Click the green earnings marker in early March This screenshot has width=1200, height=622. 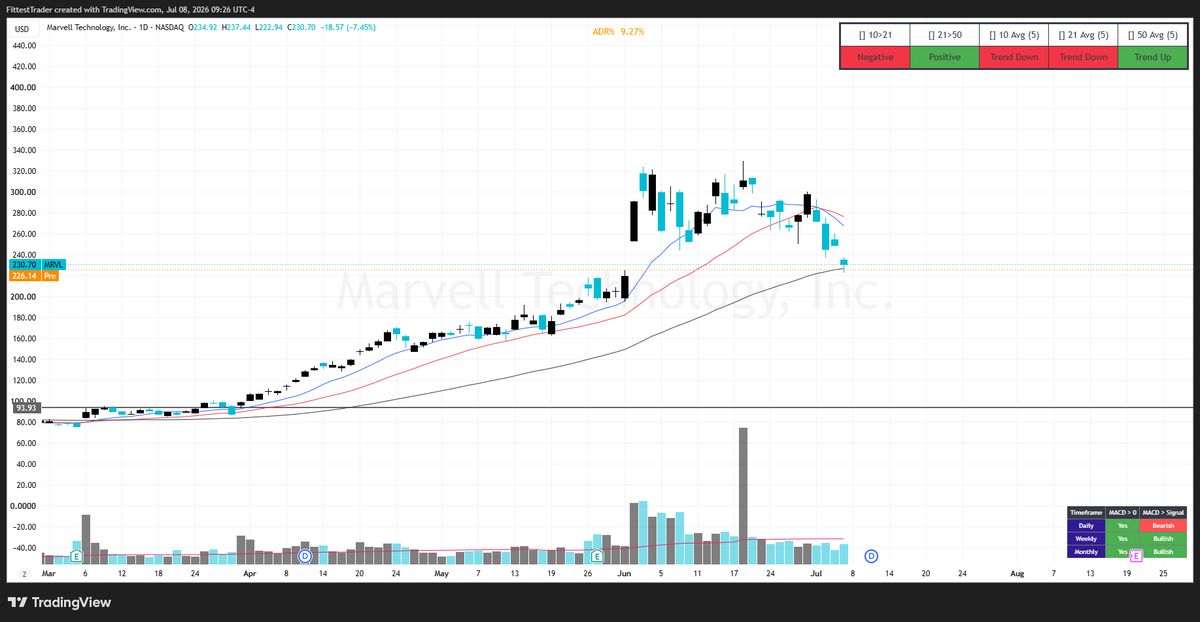(x=76, y=555)
